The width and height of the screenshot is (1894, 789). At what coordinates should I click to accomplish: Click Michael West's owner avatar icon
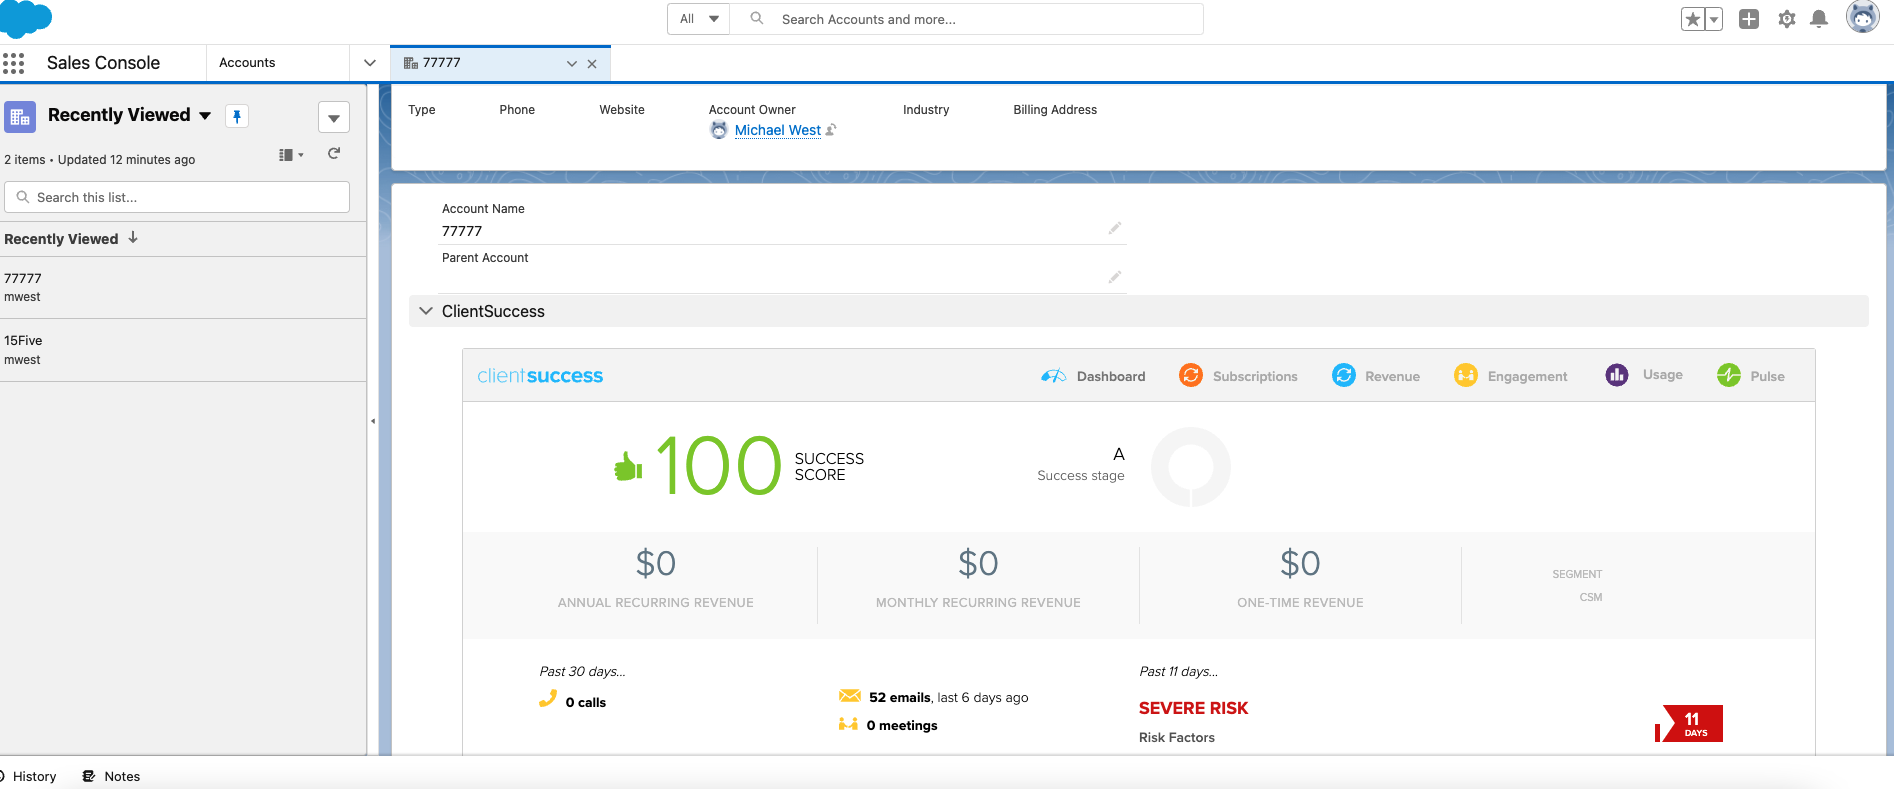pyautogui.click(x=719, y=130)
